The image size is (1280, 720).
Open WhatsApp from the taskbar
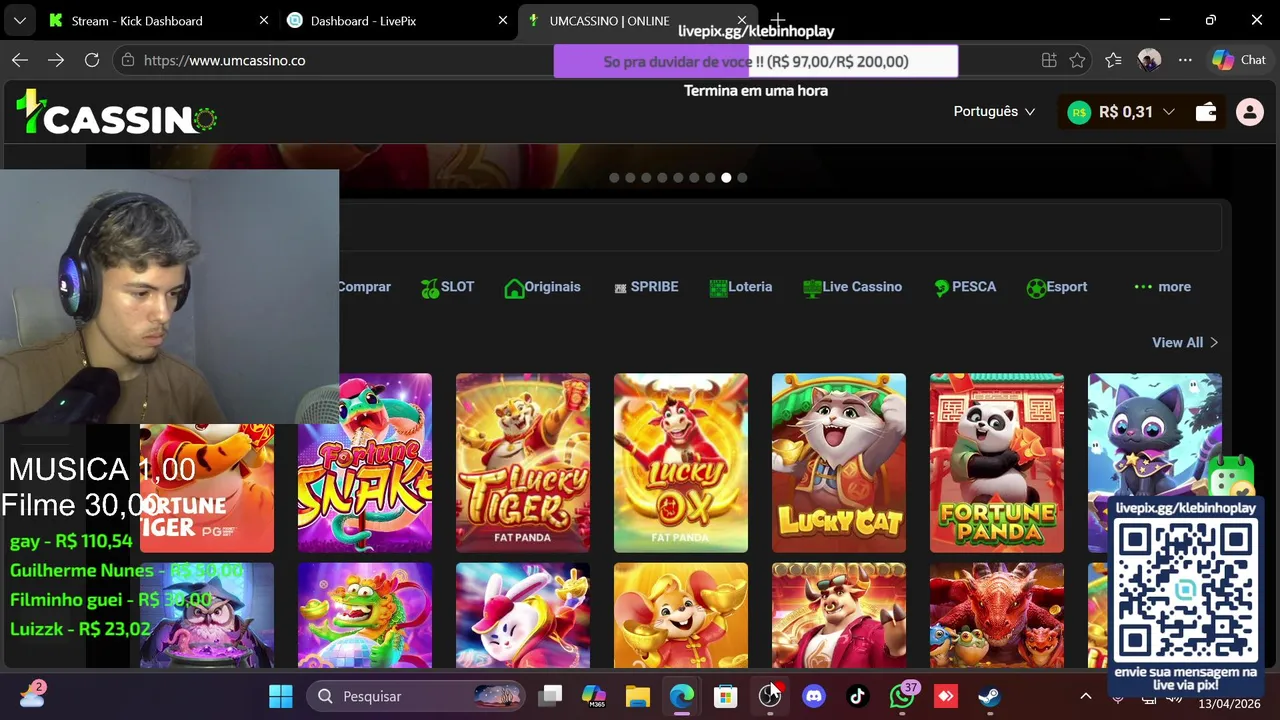click(x=902, y=696)
